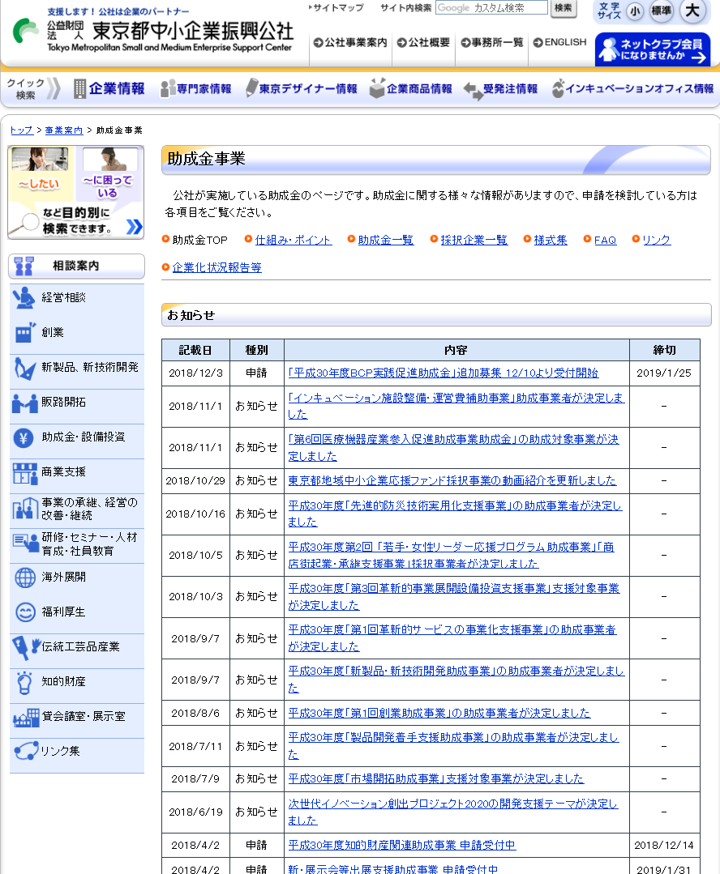Open the 採択企業一覧 tab link
This screenshot has height=874, width=720.
click(x=474, y=240)
